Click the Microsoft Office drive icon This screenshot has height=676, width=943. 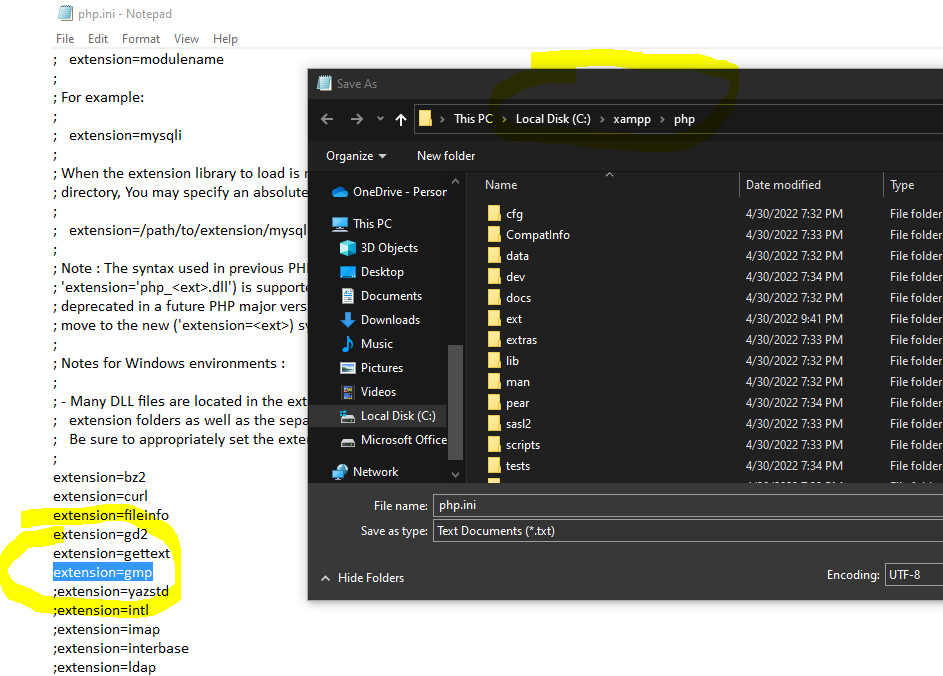pyautogui.click(x=348, y=443)
